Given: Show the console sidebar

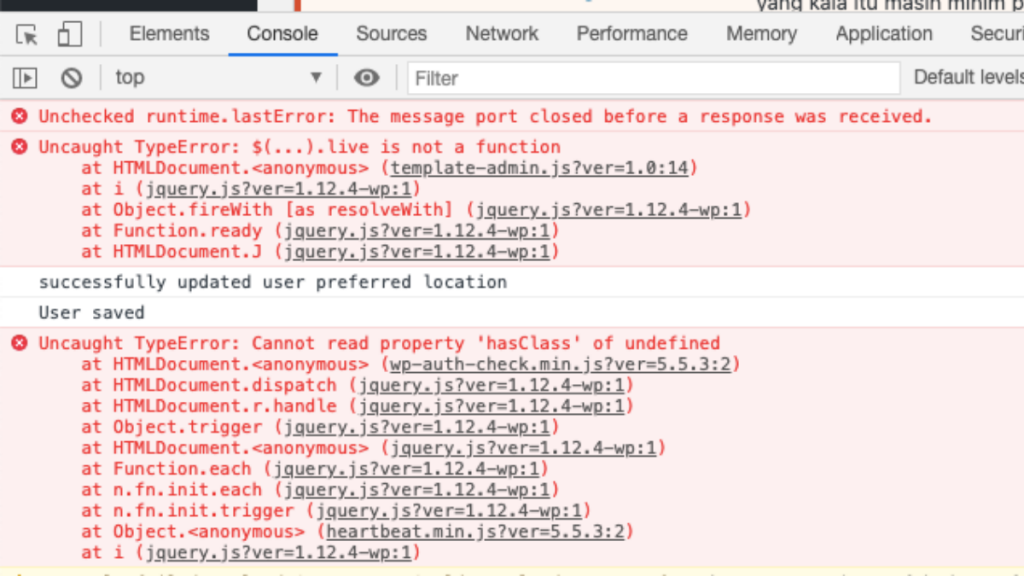Looking at the screenshot, I should tap(24, 77).
